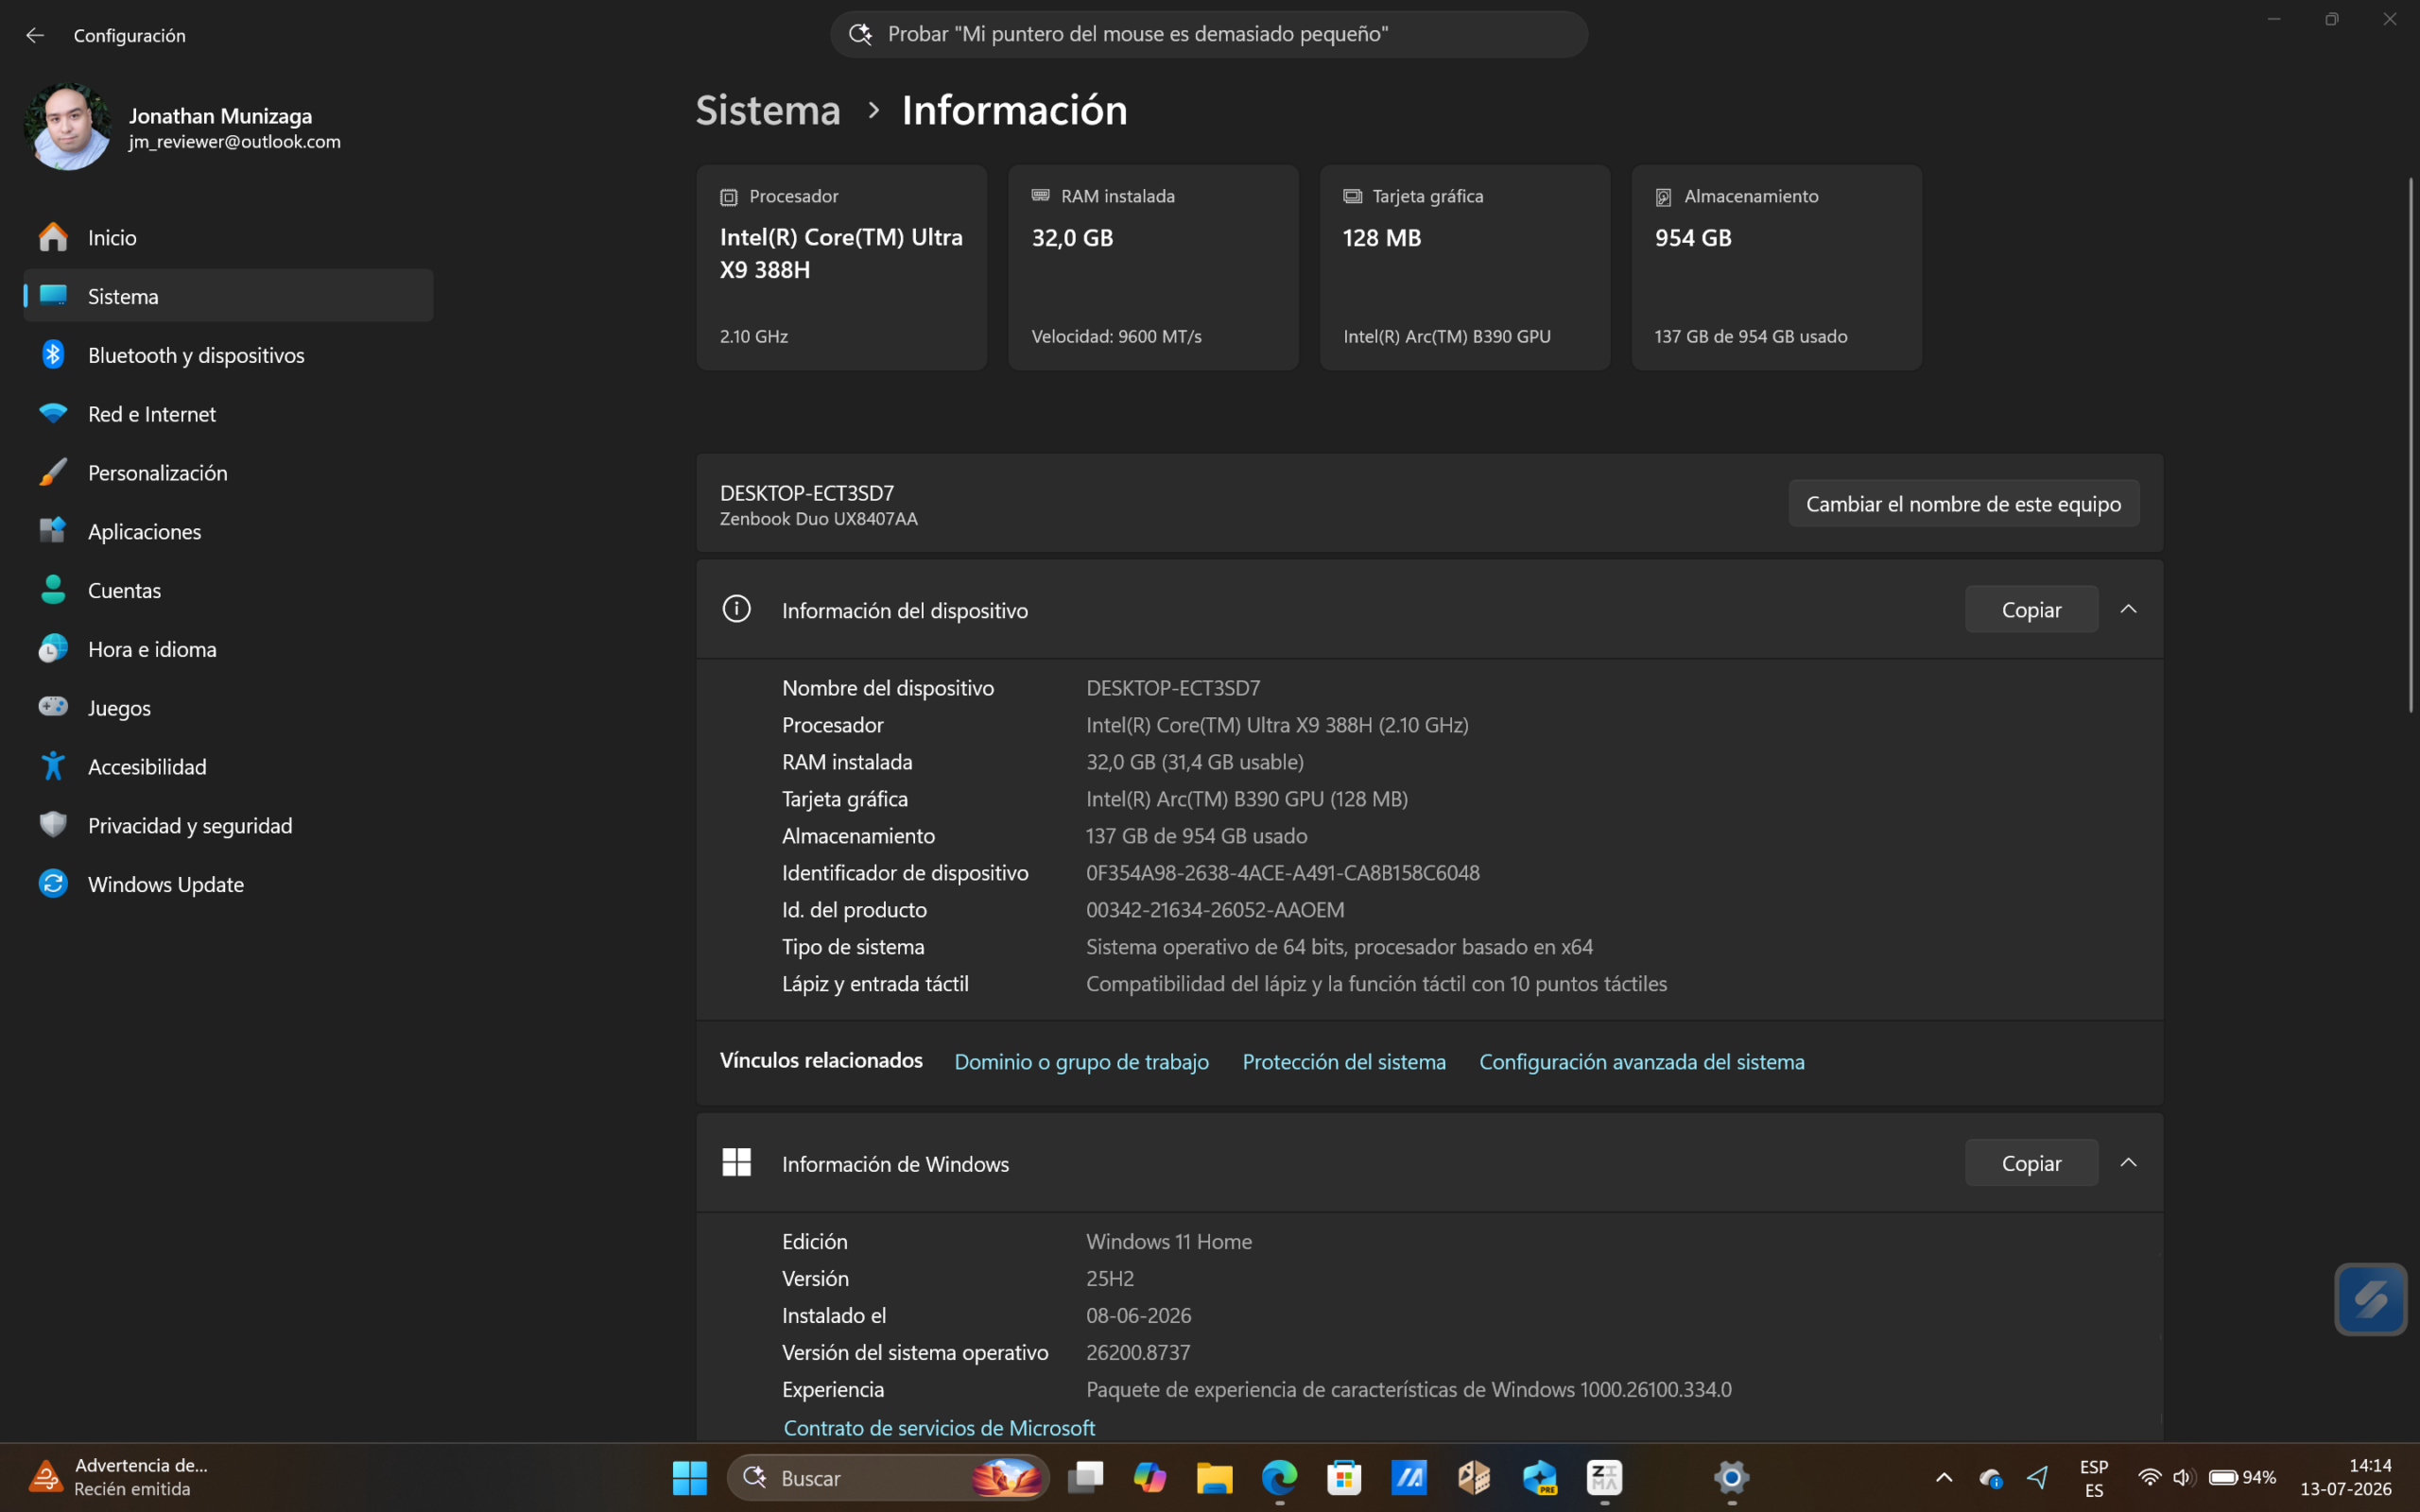The height and width of the screenshot is (1512, 2420).
Task: Copy the Información del dispositivo details
Action: [2031, 610]
